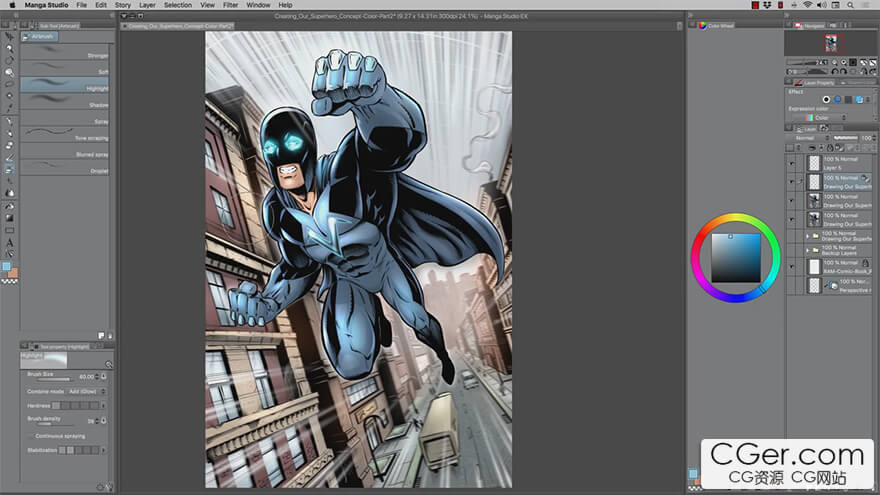The height and width of the screenshot is (495, 880).
Task: Click the Brush density value stepper
Action: coord(97,421)
